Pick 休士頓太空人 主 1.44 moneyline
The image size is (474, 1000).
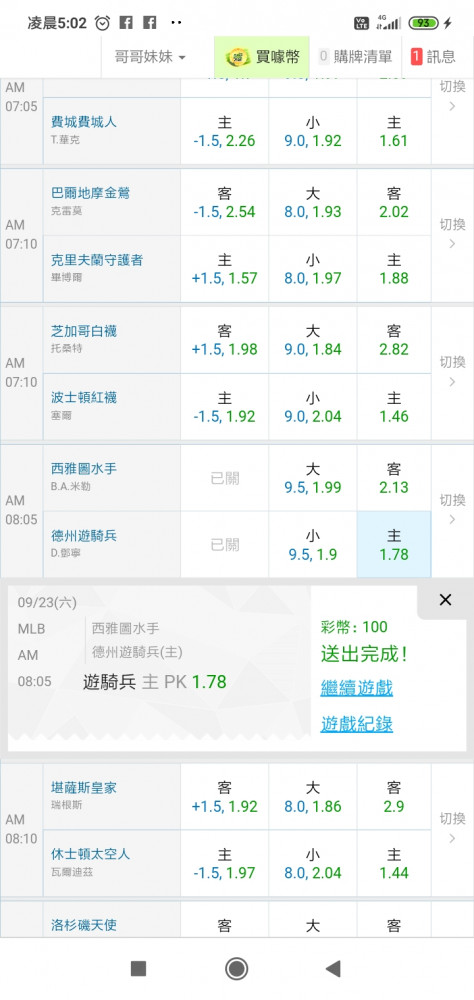(394, 864)
